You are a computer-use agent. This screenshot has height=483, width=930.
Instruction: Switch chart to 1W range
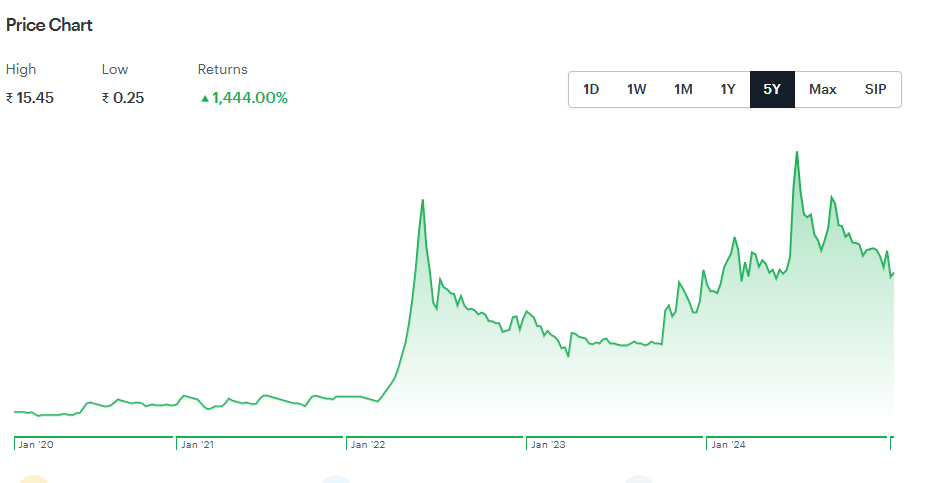(x=637, y=90)
